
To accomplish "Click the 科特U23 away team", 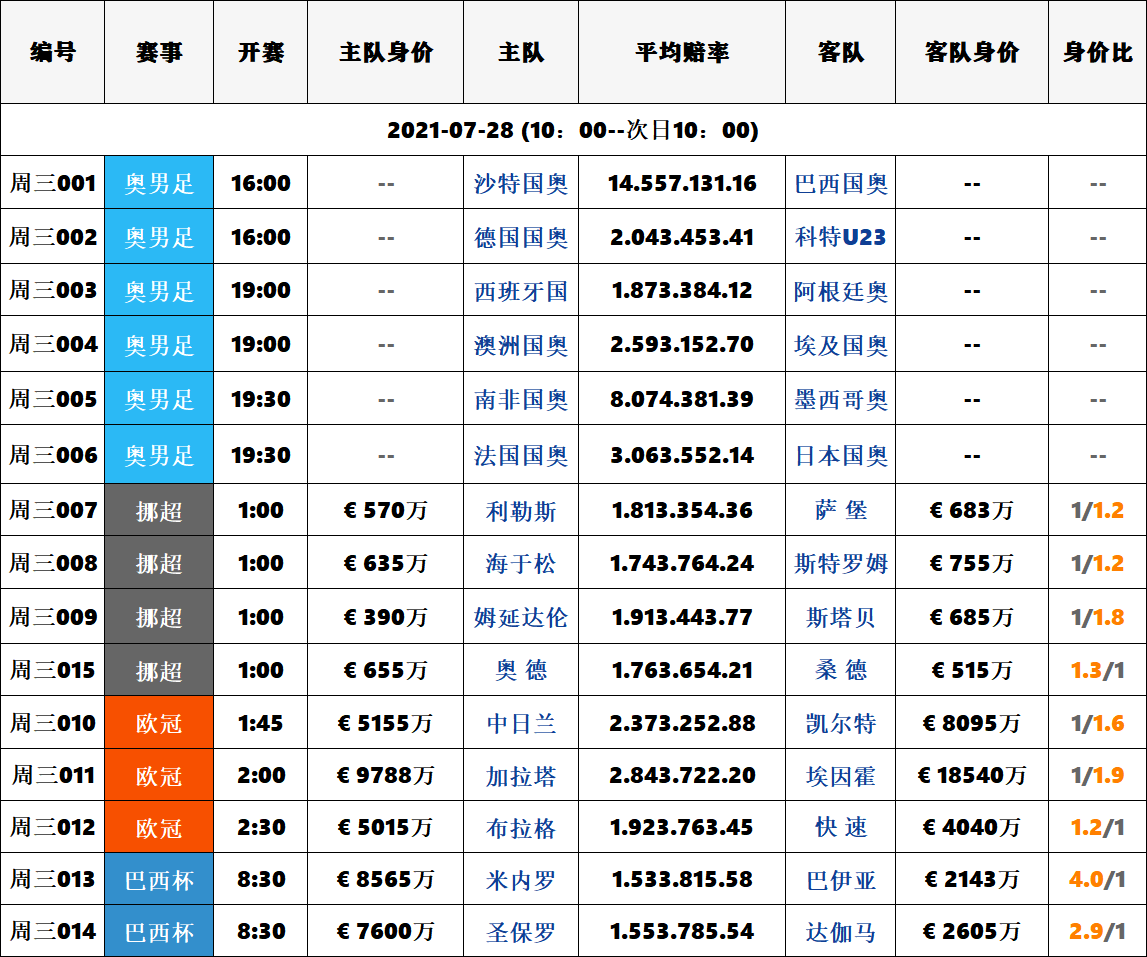I will pos(840,238).
